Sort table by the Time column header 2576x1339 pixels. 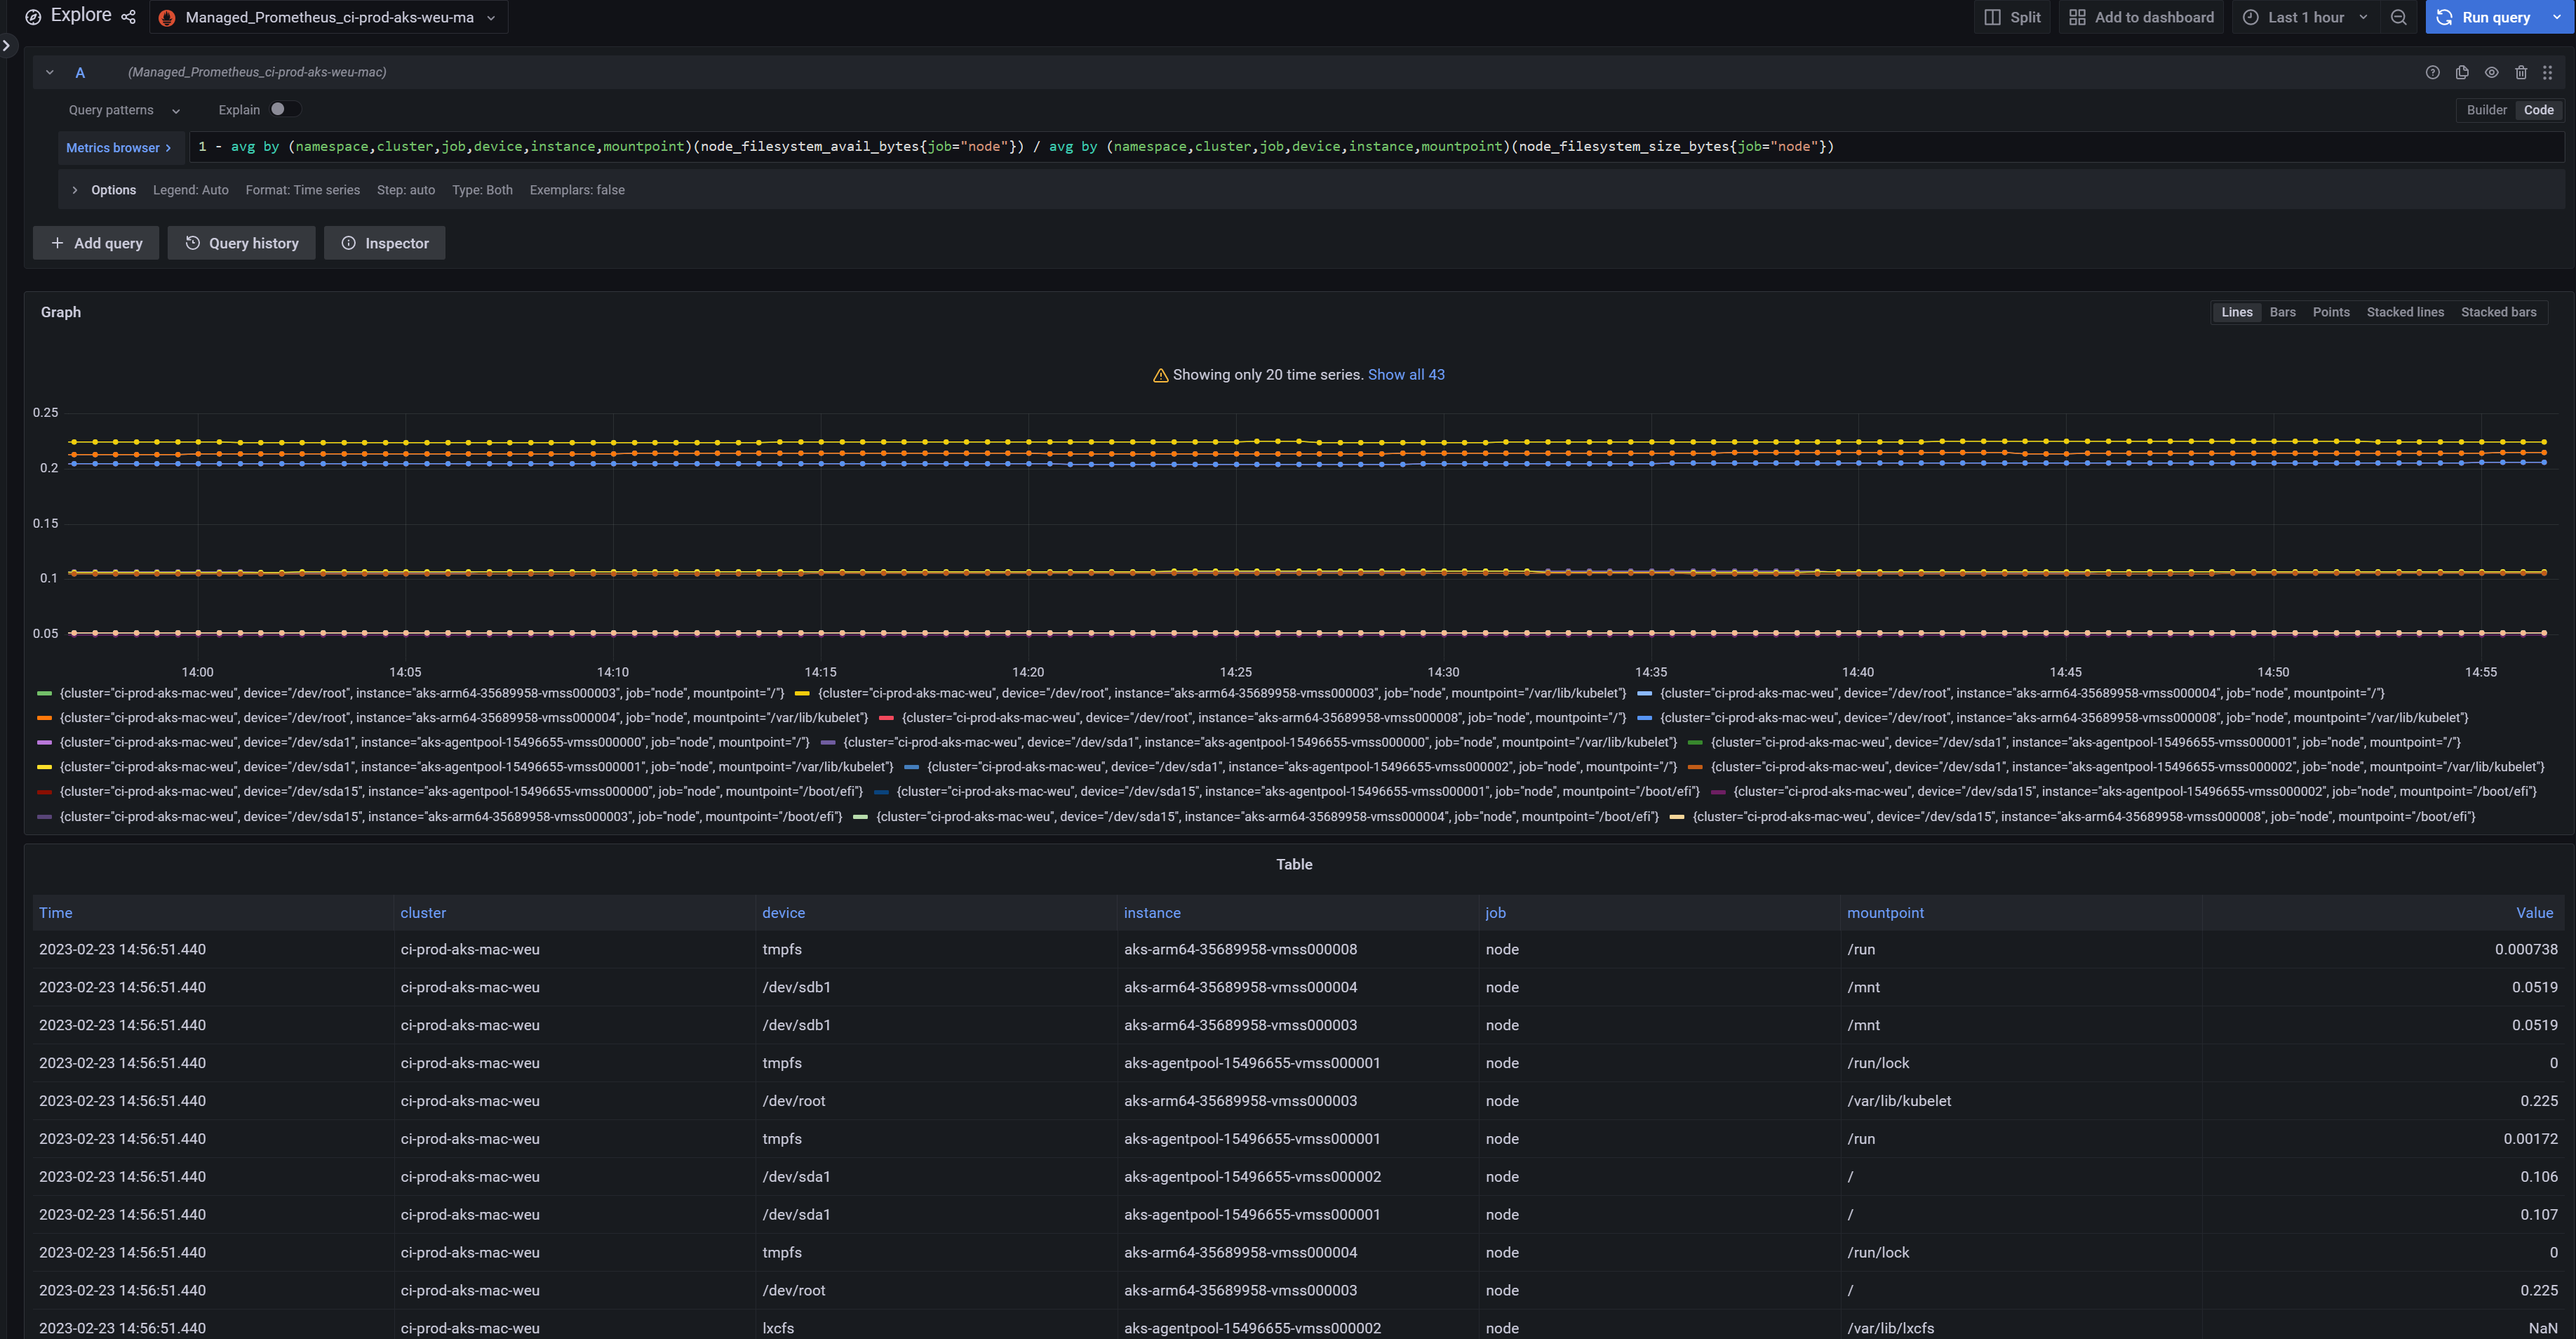click(55, 912)
